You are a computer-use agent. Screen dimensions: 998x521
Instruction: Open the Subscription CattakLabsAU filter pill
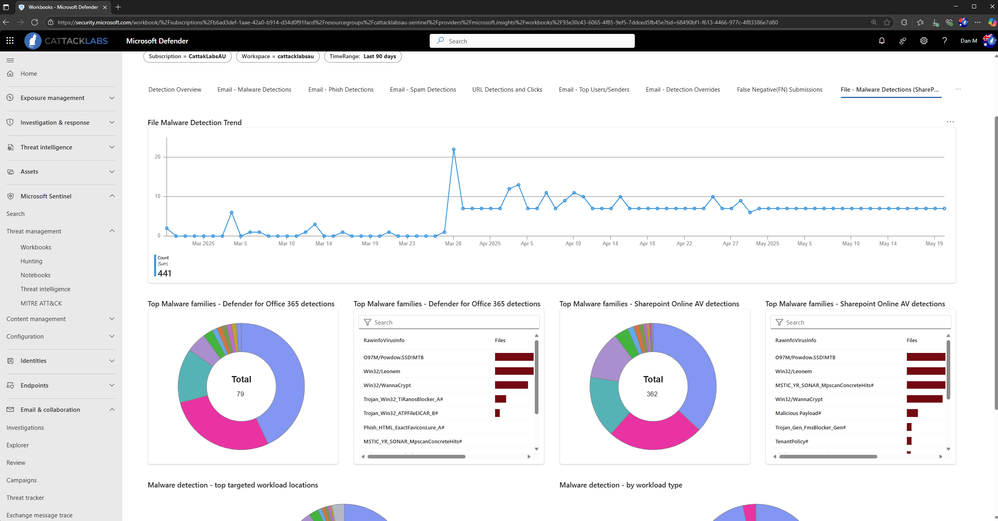[187, 57]
